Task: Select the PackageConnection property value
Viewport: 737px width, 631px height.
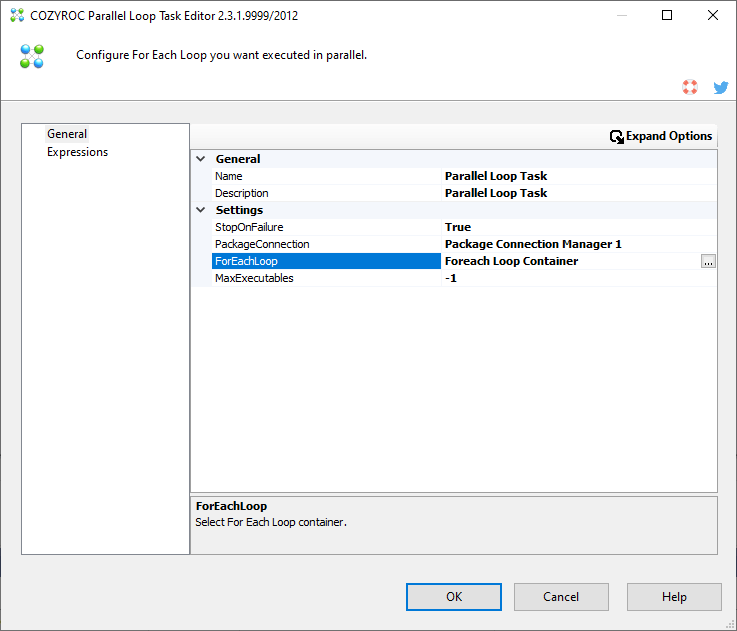Action: tap(570, 244)
